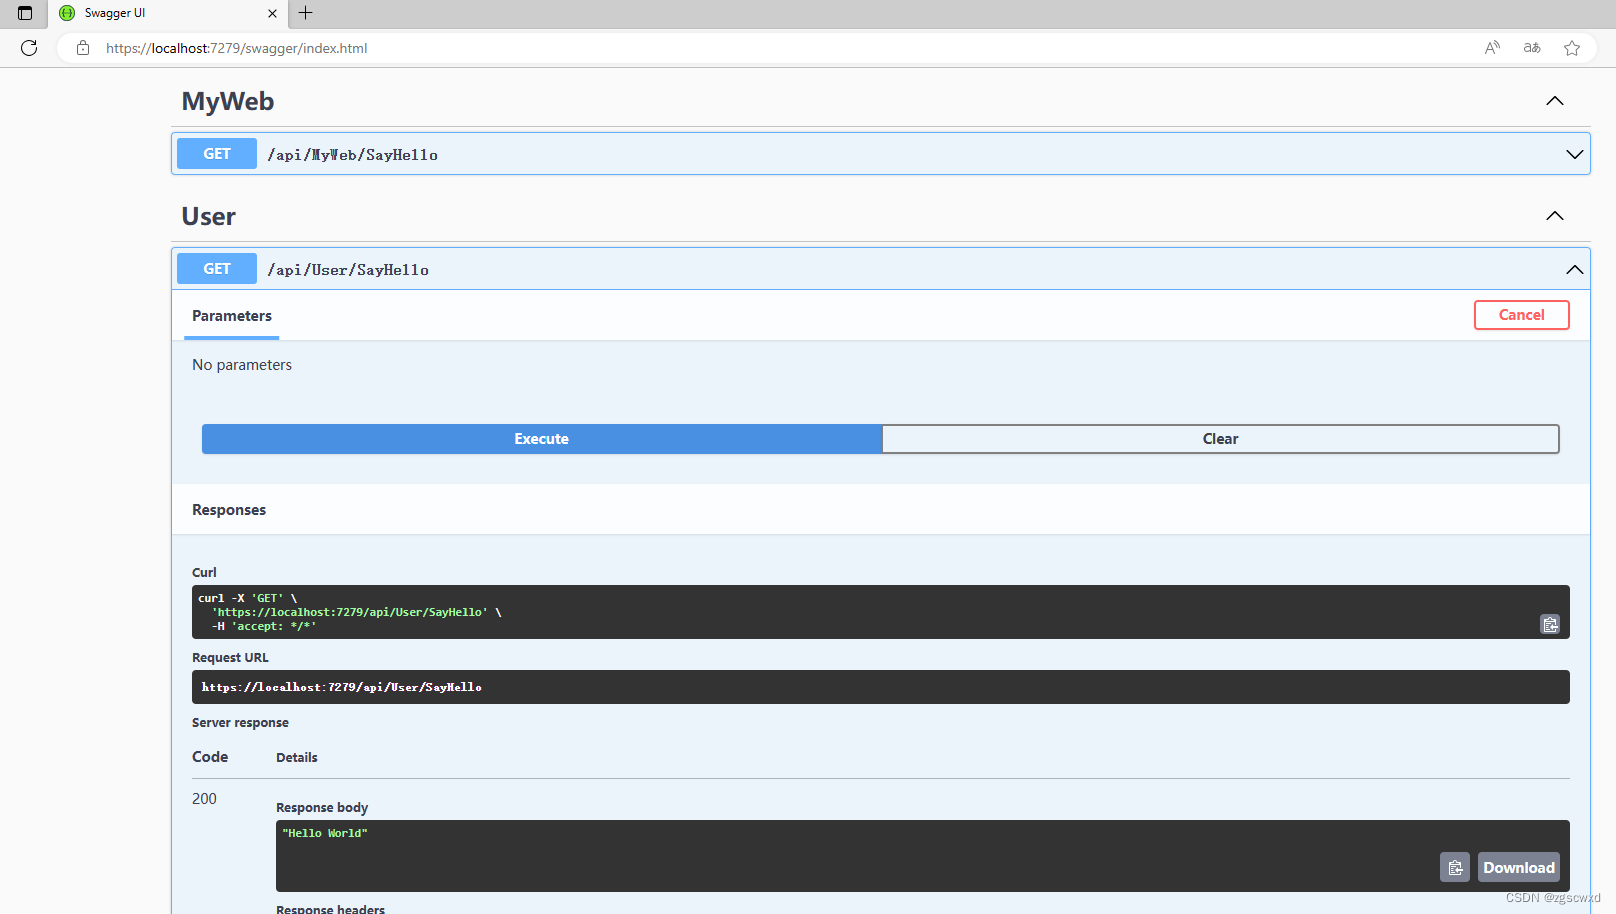Click the User section heading
The height and width of the screenshot is (914, 1616).
click(209, 216)
